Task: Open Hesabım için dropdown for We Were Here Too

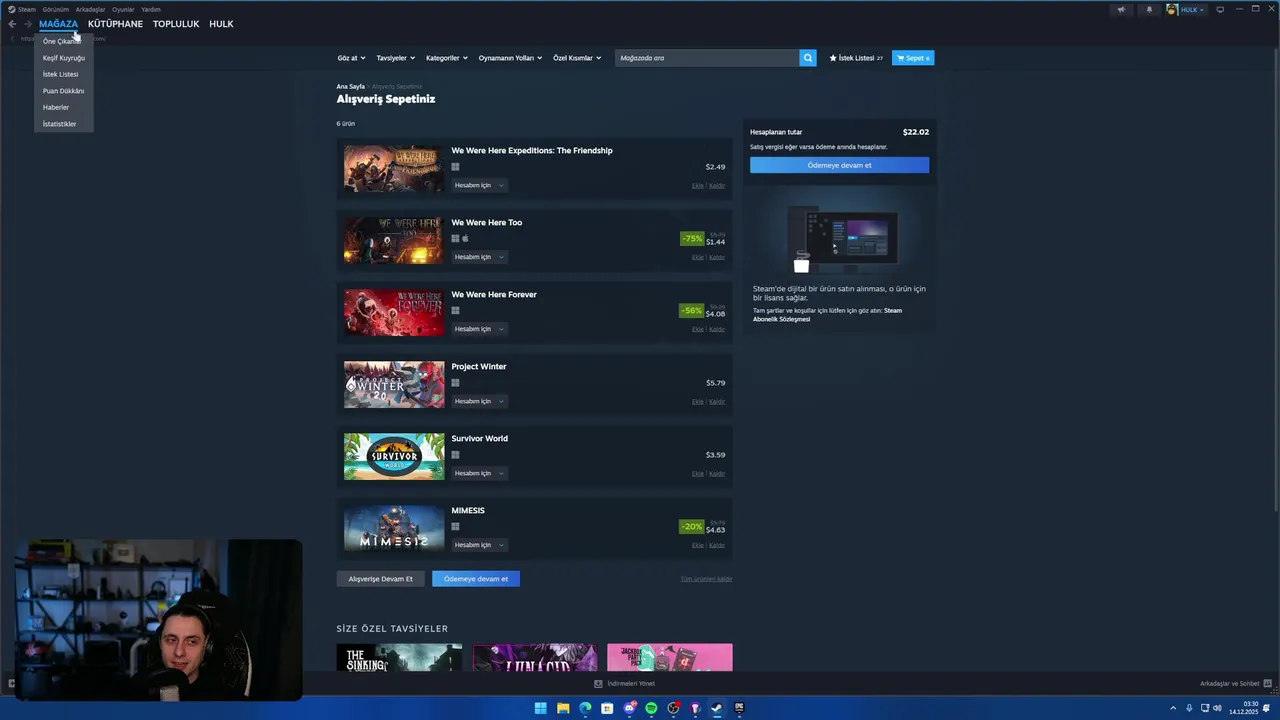Action: coord(479,257)
